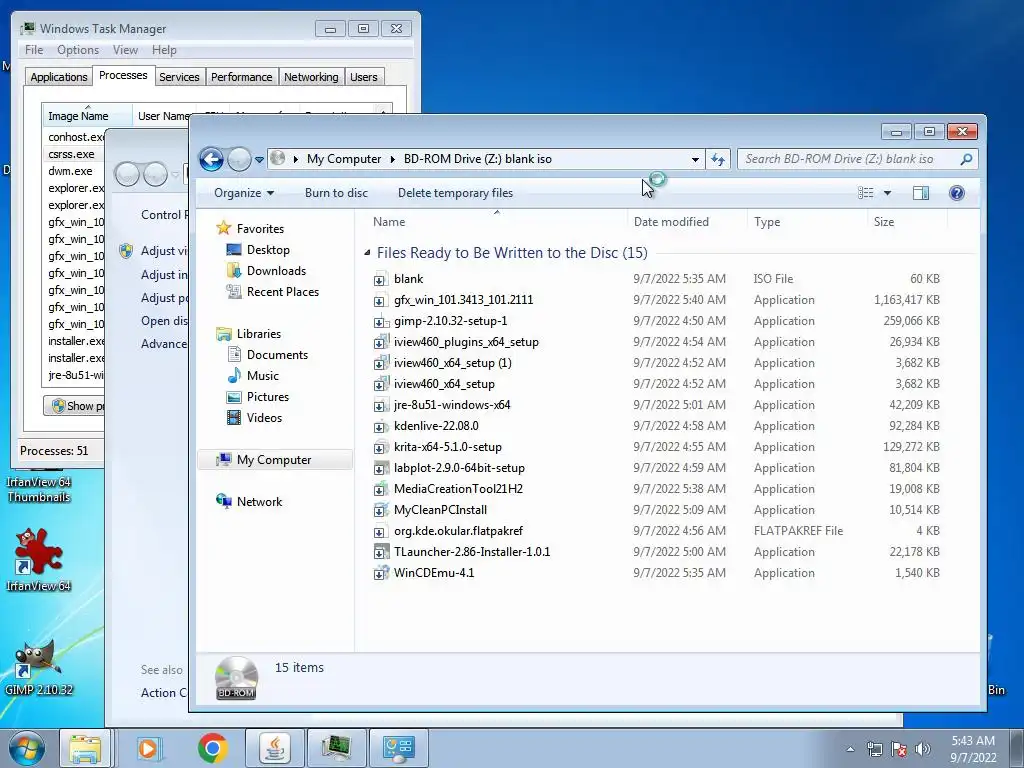The width and height of the screenshot is (1024, 768).
Task: Open Music library
Action: [x=263, y=376]
